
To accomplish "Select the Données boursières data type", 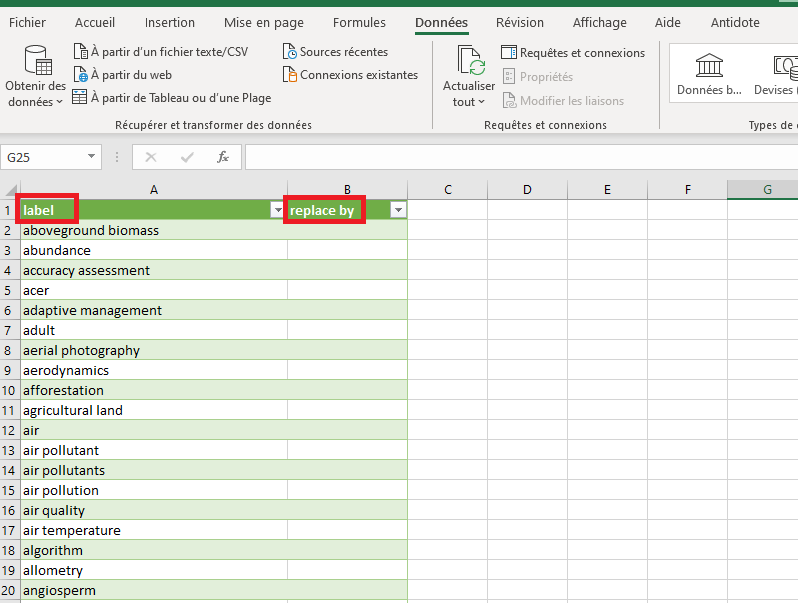I will (x=710, y=72).
